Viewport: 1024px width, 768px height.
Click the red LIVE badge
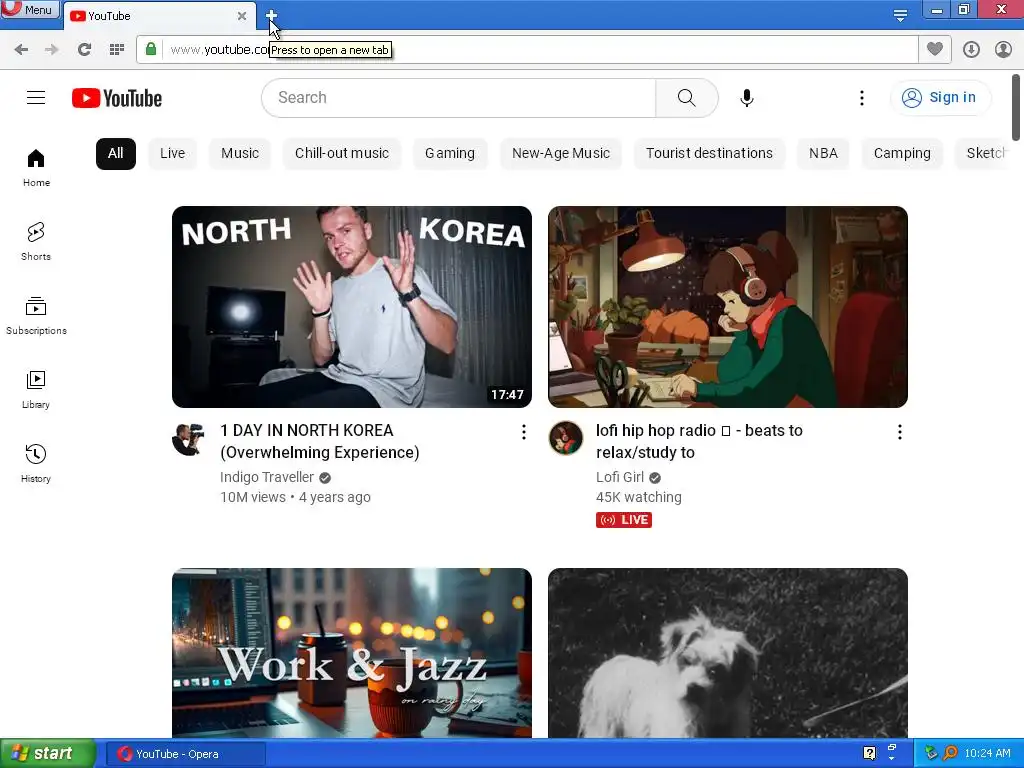click(624, 520)
